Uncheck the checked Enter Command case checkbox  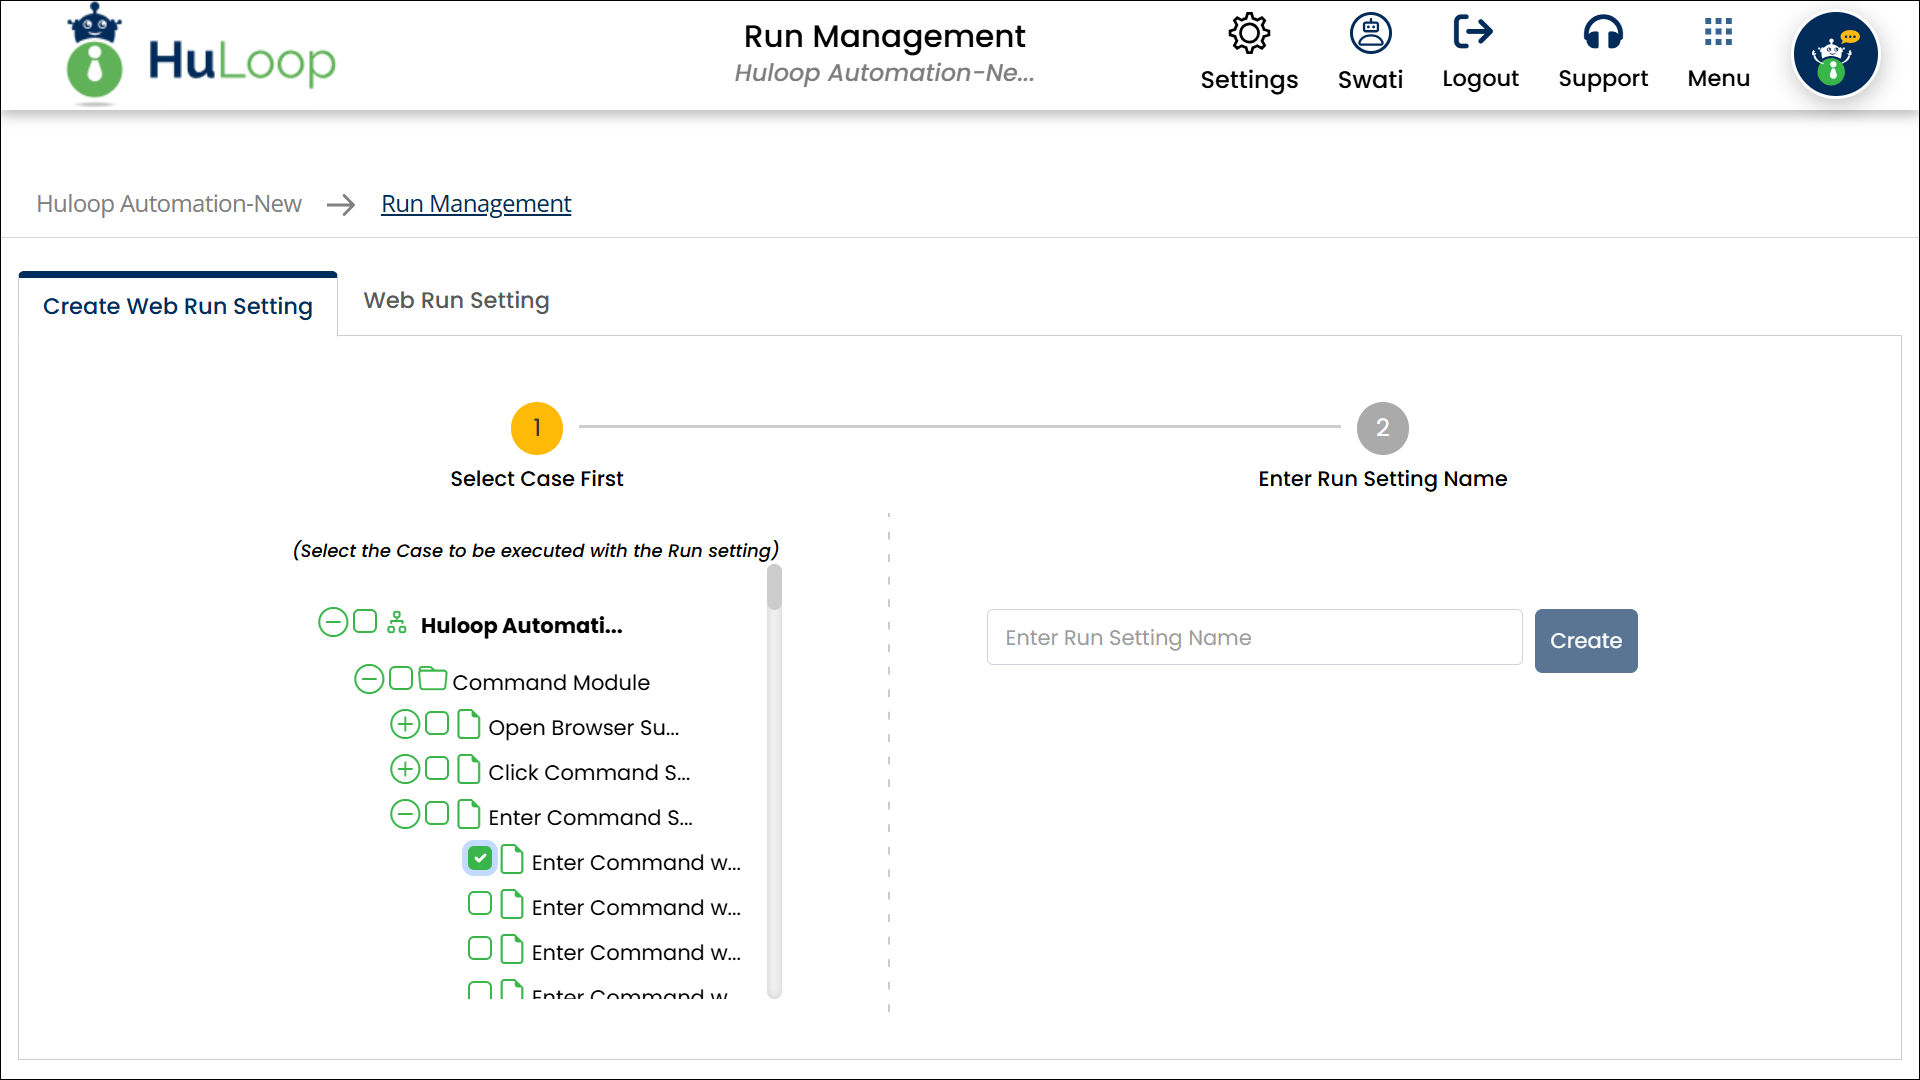pos(480,859)
